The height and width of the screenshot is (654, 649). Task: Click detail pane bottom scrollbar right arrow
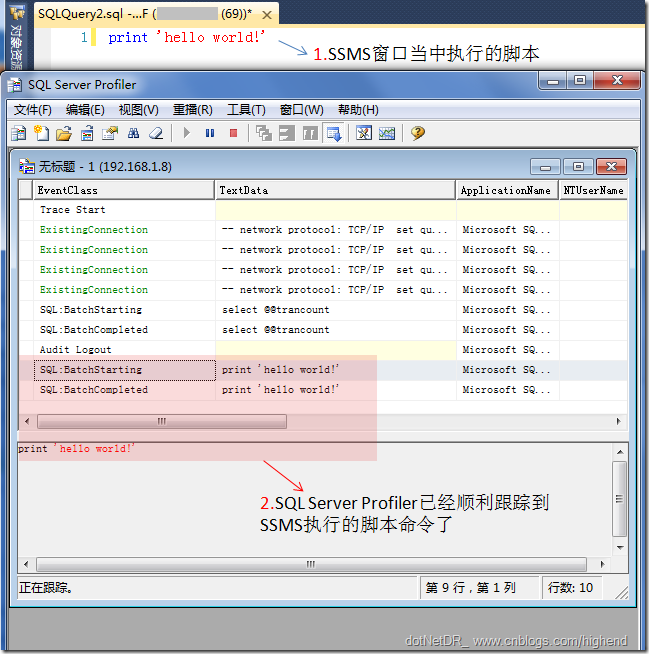tap(602, 565)
